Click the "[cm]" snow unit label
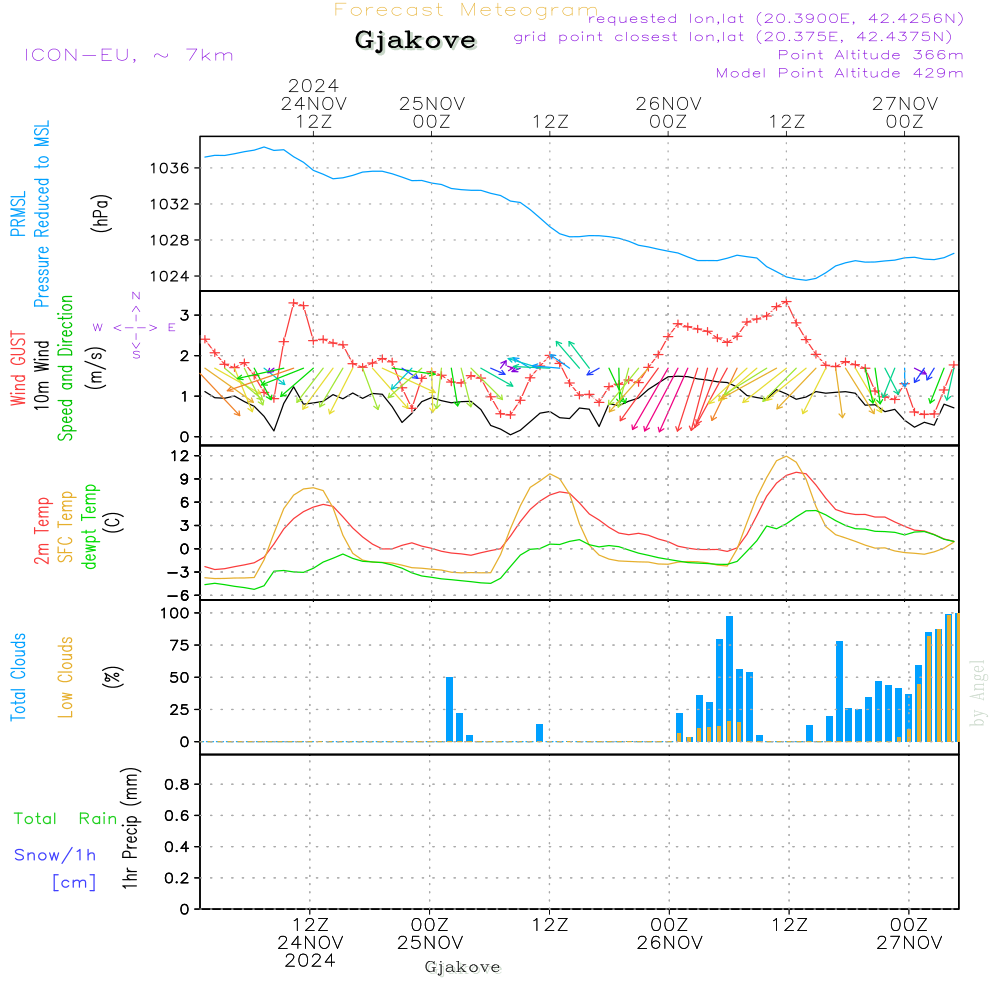The width and height of the screenshot is (1000, 1000). 74,883
